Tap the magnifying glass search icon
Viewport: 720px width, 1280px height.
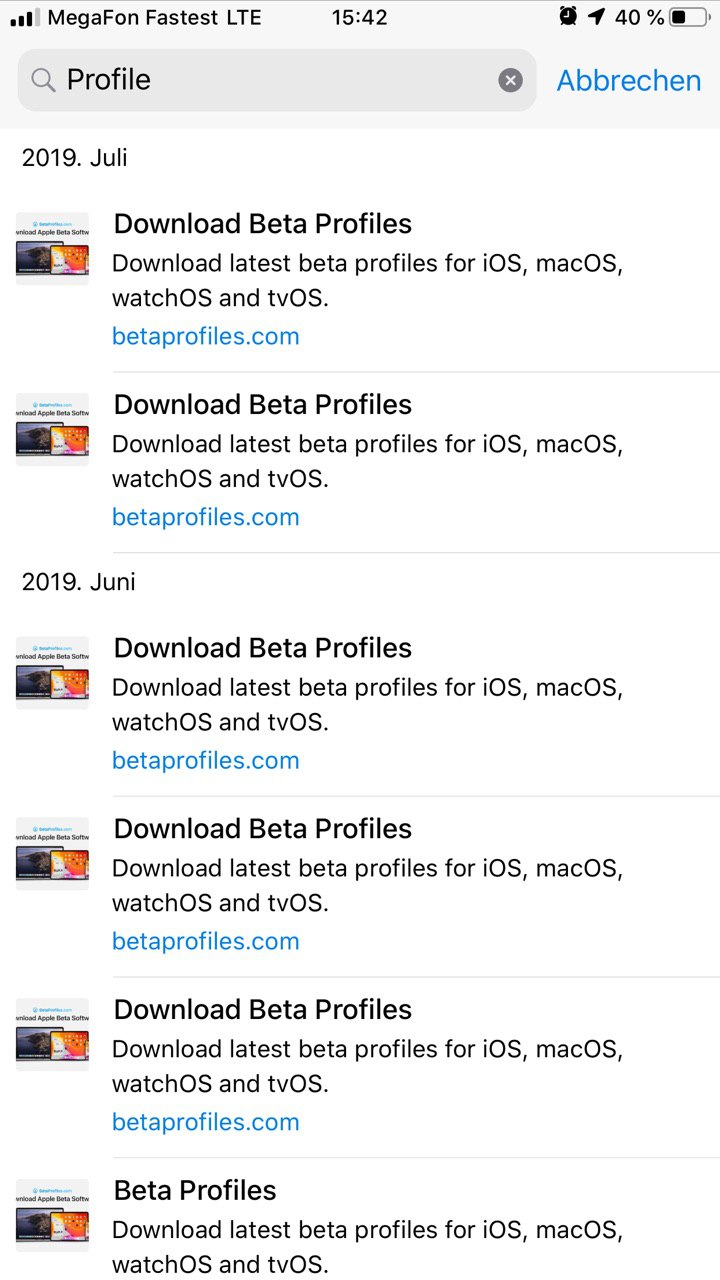[43, 80]
